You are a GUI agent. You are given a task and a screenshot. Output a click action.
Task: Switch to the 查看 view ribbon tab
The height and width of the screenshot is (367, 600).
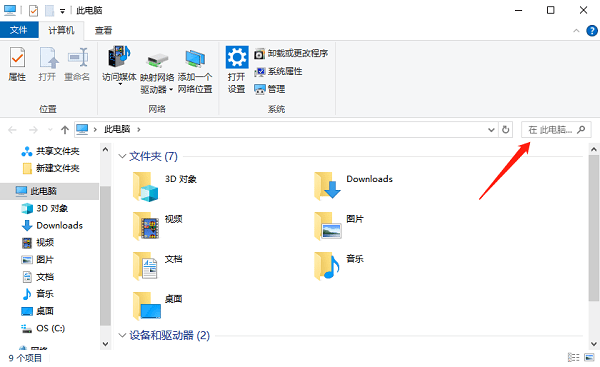click(103, 30)
